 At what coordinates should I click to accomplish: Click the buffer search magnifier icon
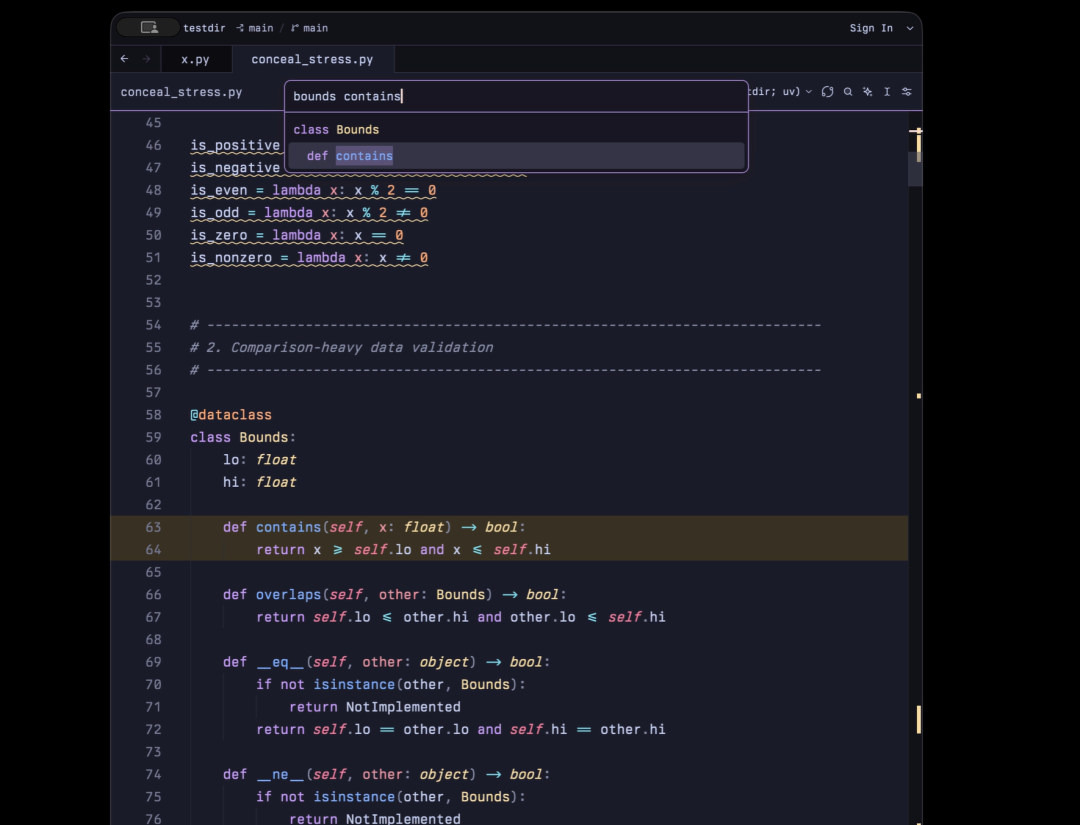point(848,92)
